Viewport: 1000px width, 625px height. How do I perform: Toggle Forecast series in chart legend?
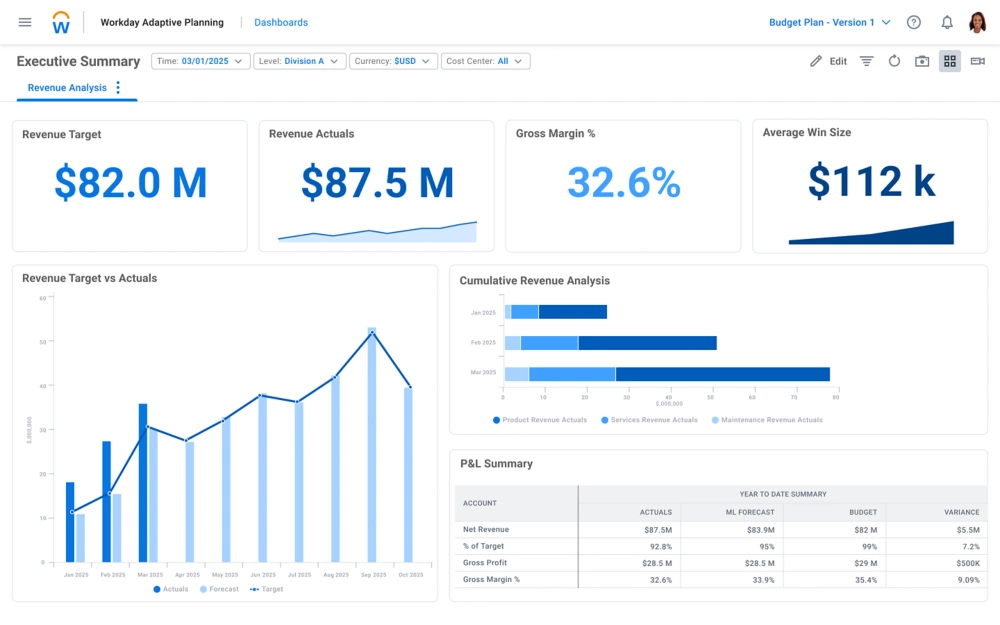218,590
